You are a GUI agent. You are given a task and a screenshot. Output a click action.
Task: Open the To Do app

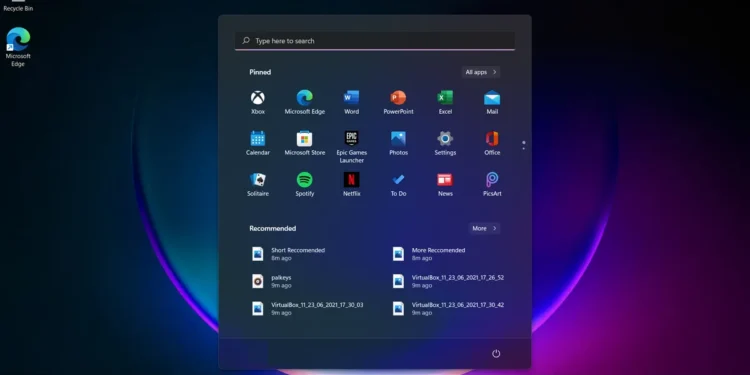pos(398,185)
